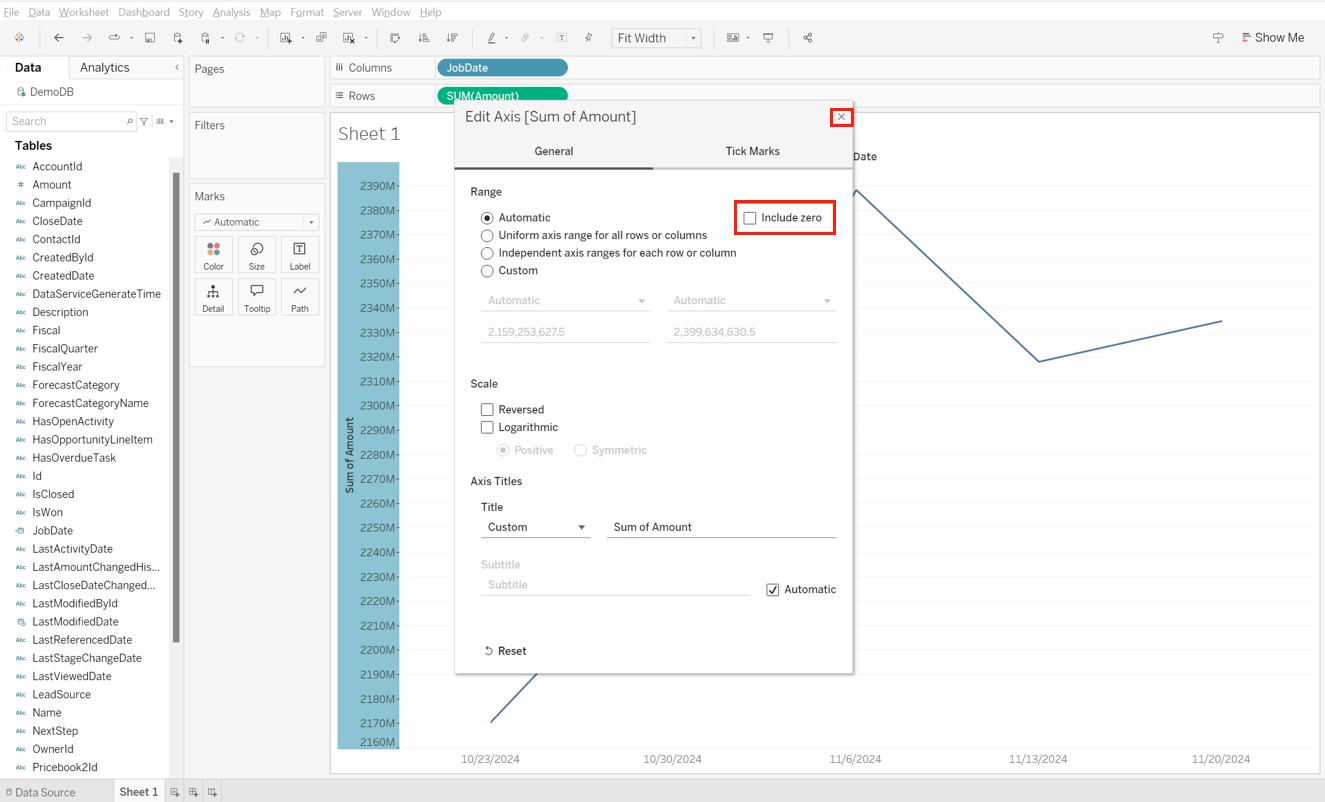The width and height of the screenshot is (1325, 802).
Task: Switch to the Analytics pane tab
Action: (105, 68)
